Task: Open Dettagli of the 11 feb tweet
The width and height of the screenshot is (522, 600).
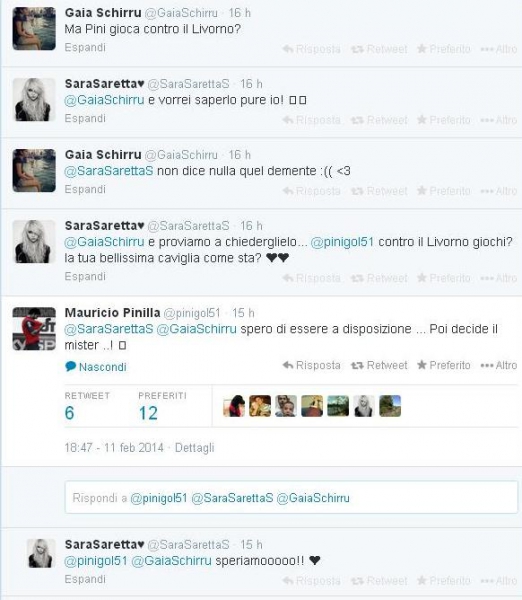Action: (x=194, y=447)
